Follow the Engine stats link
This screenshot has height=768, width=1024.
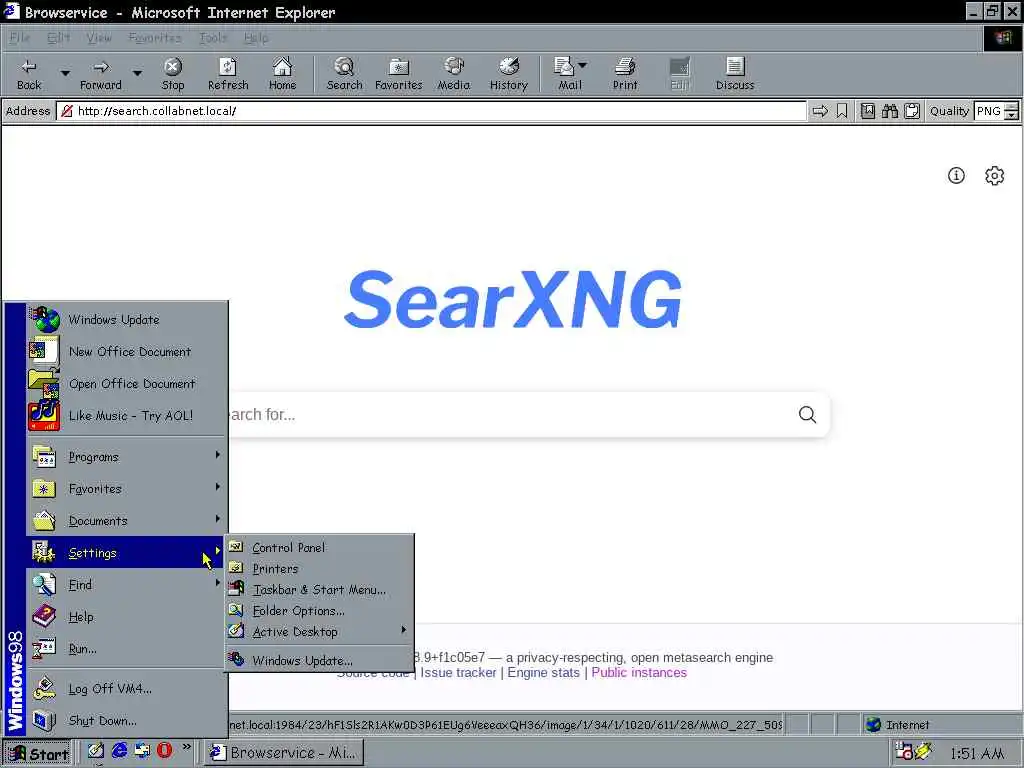tap(543, 673)
